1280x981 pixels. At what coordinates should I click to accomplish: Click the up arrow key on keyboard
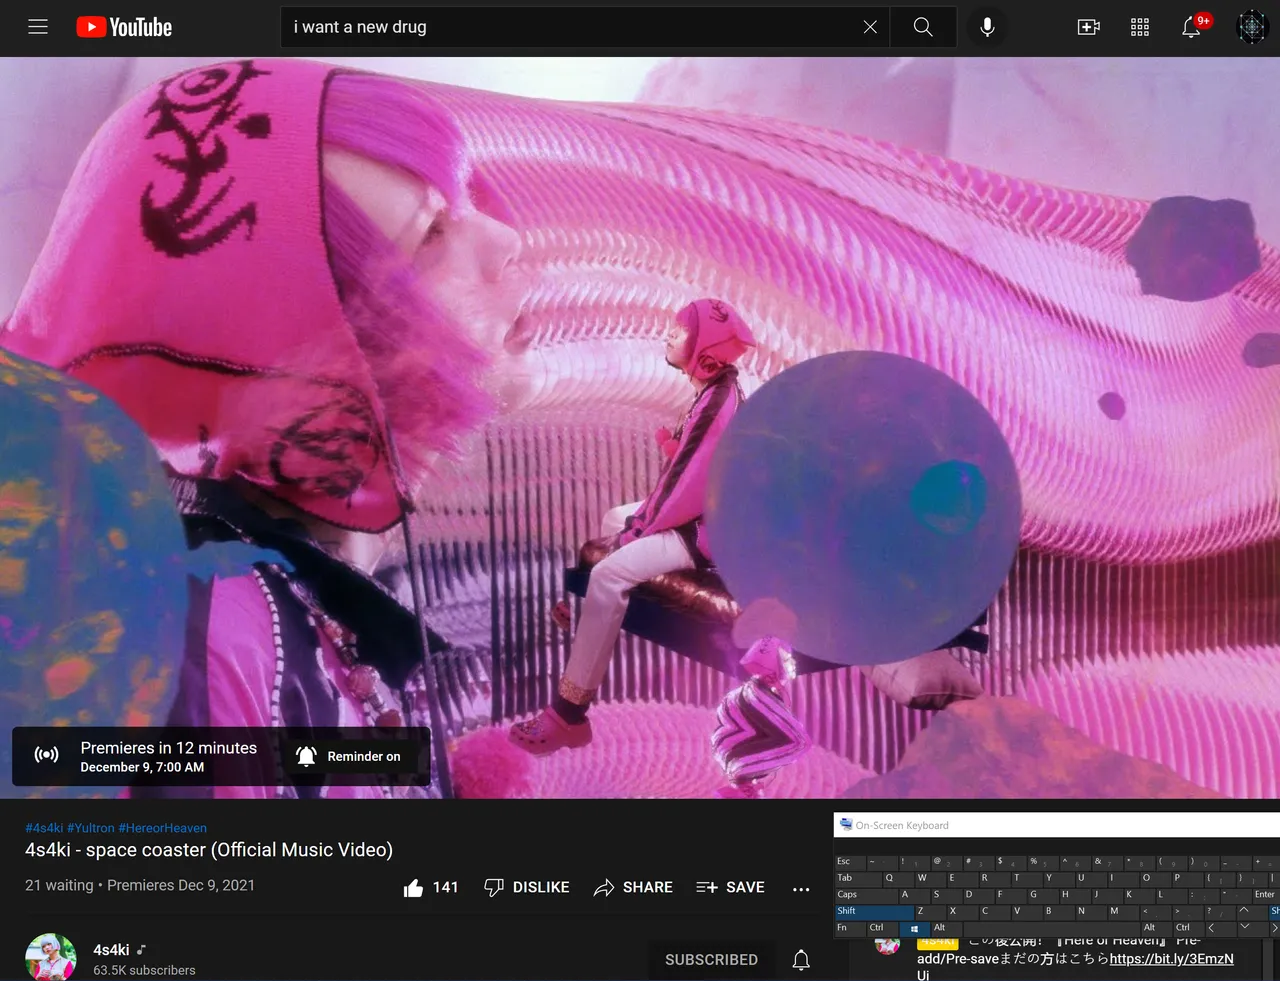point(1253,912)
